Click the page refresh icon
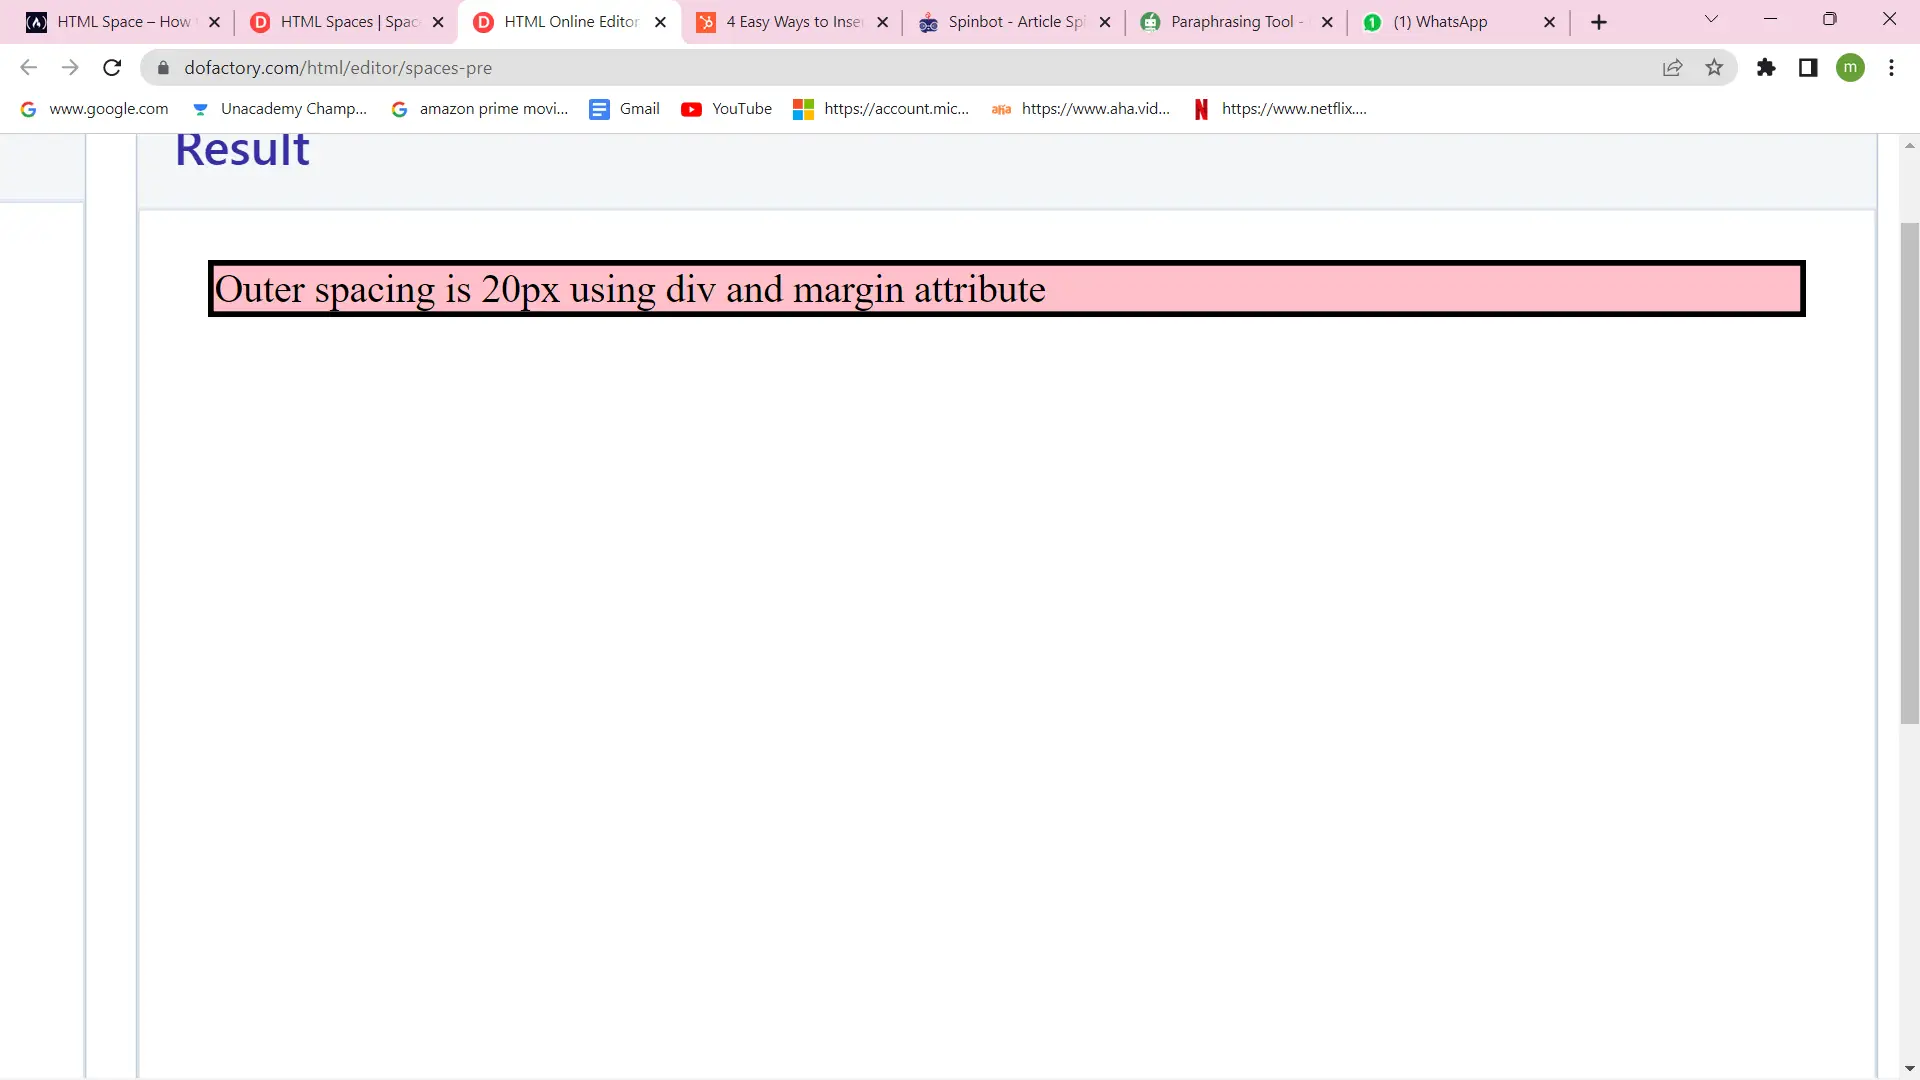The height and width of the screenshot is (1080, 1920). point(112,67)
